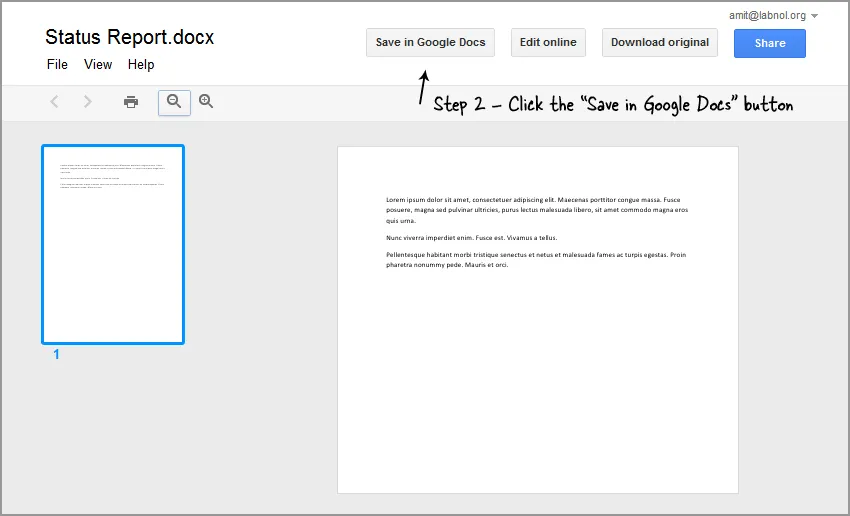The height and width of the screenshot is (516, 850).
Task: Click the Pellentesque habitant paragraph
Action: (x=536, y=260)
